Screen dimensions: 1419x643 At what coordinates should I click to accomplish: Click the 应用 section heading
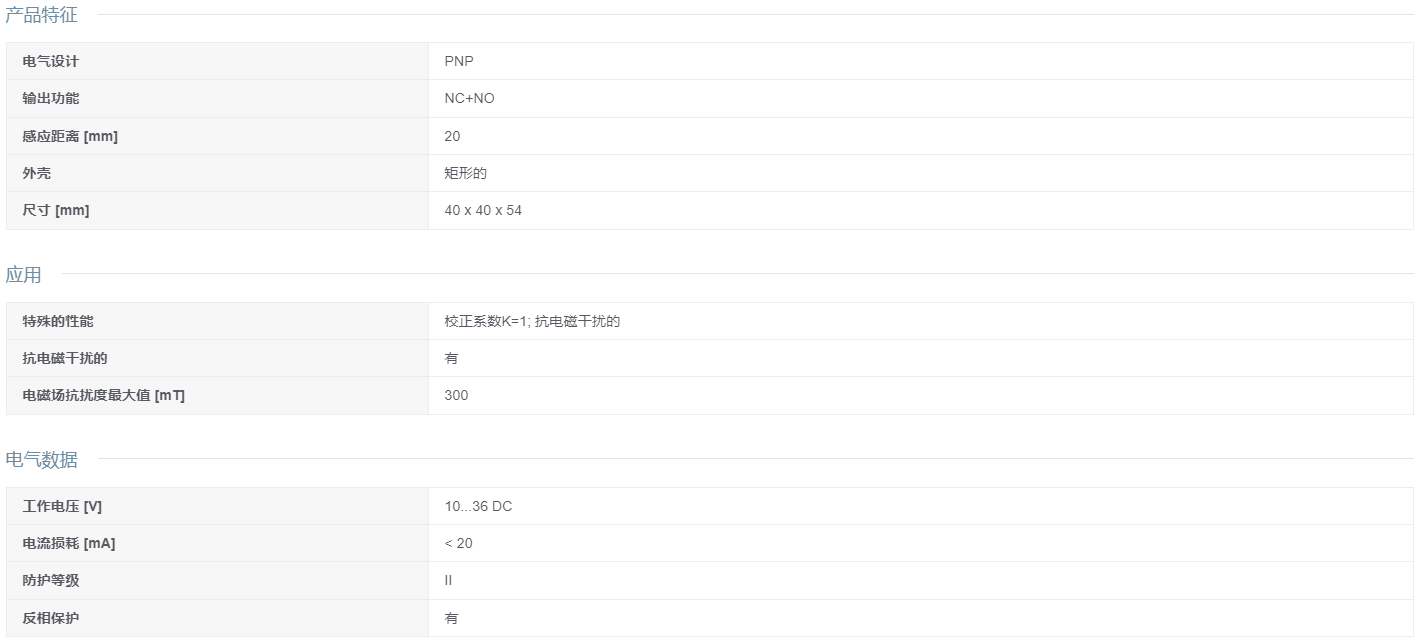[x=23, y=275]
